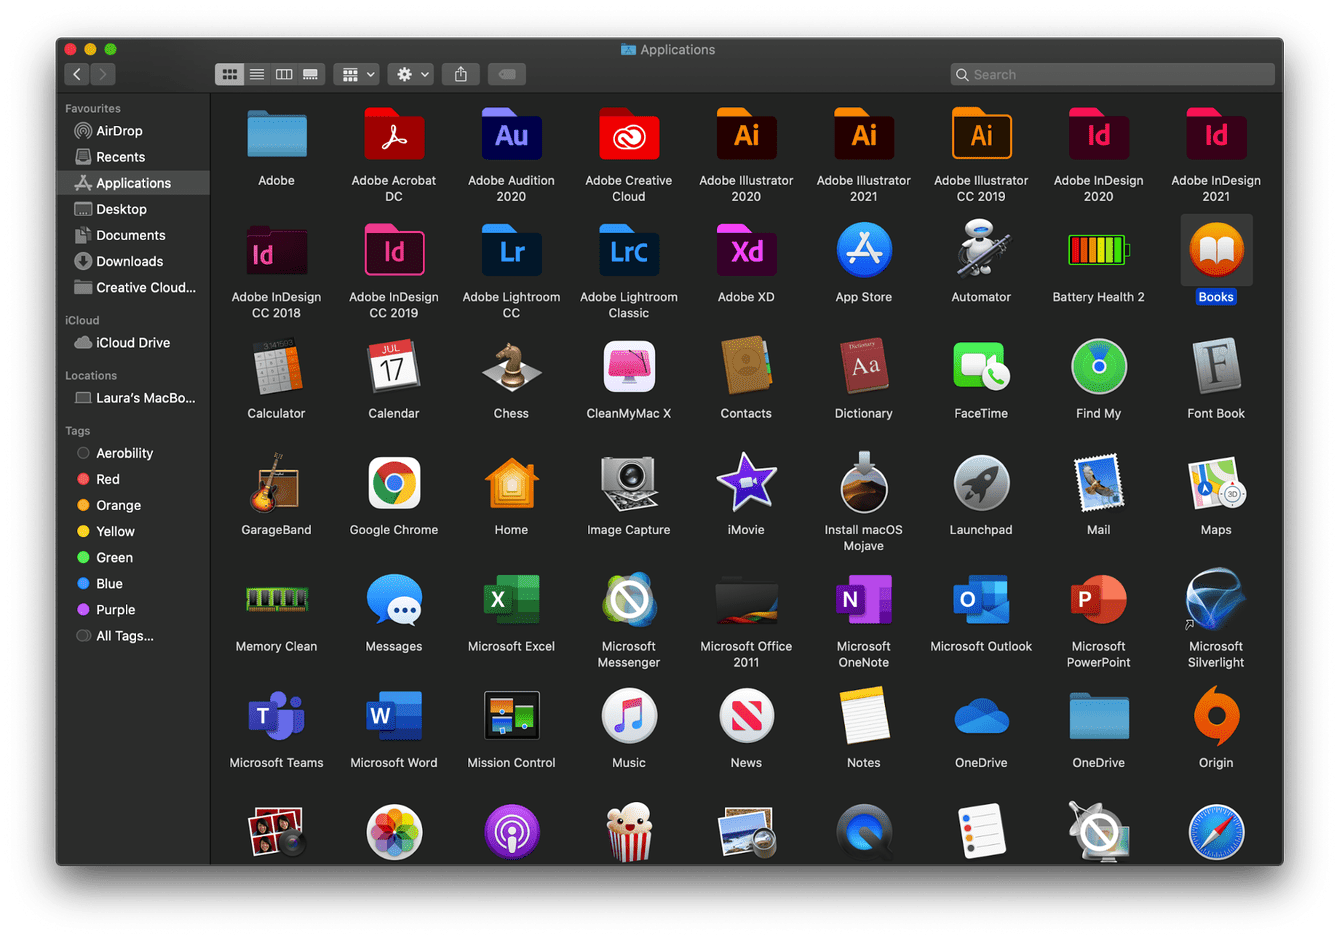Launch Adobe Audition 2020
The image size is (1340, 940).
(x=511, y=135)
